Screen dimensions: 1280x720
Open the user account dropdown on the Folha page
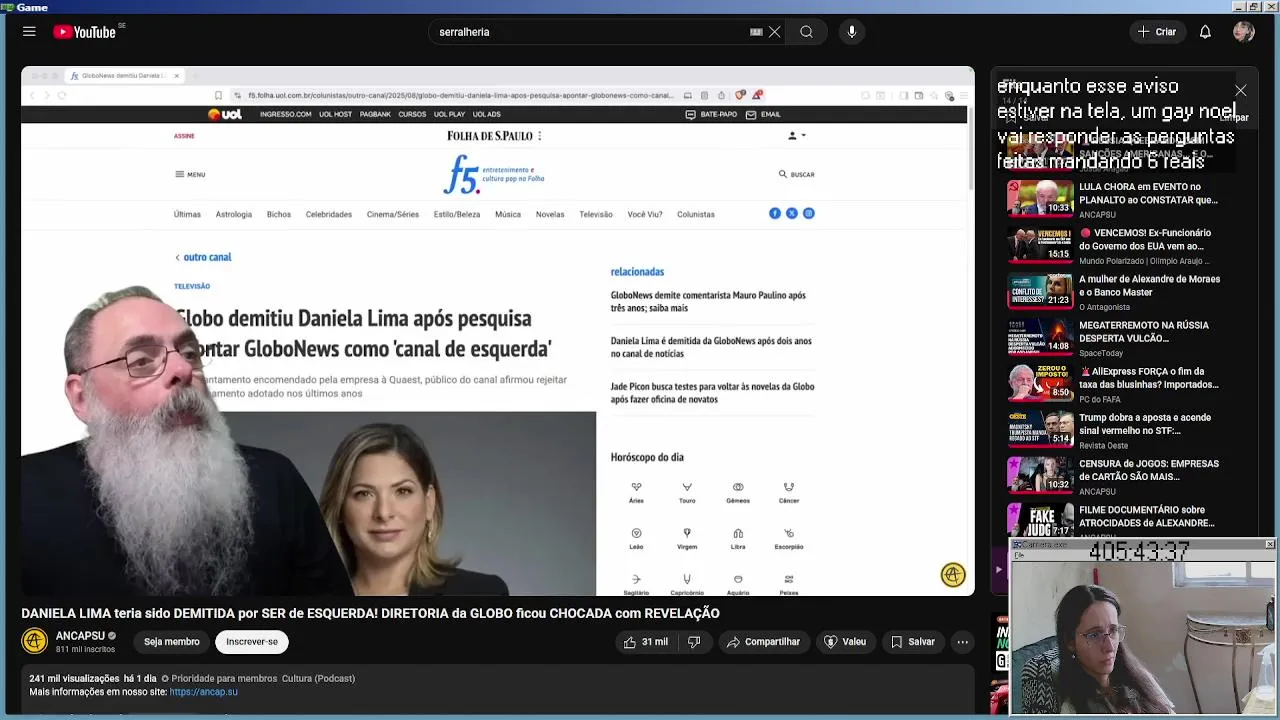point(797,135)
